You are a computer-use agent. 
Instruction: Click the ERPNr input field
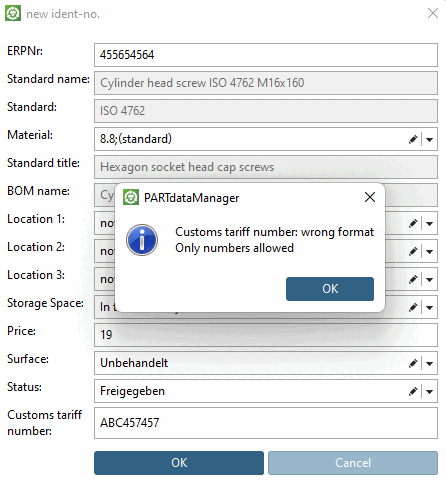click(266, 55)
